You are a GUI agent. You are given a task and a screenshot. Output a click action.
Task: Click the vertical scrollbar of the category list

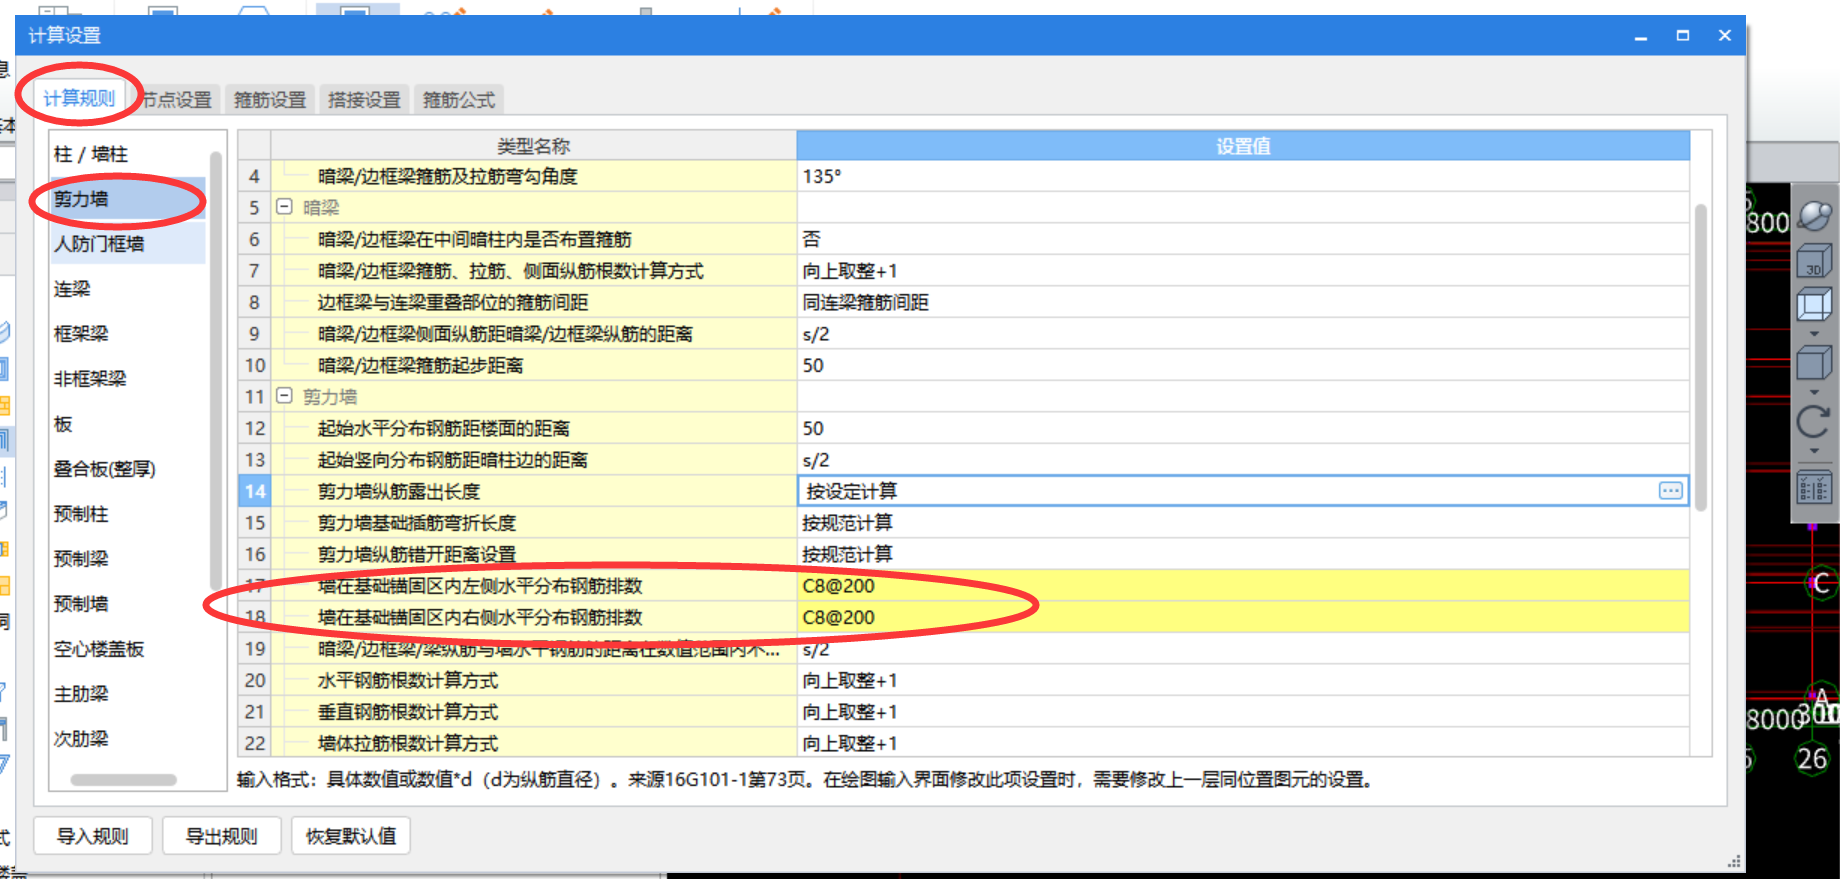click(215, 370)
